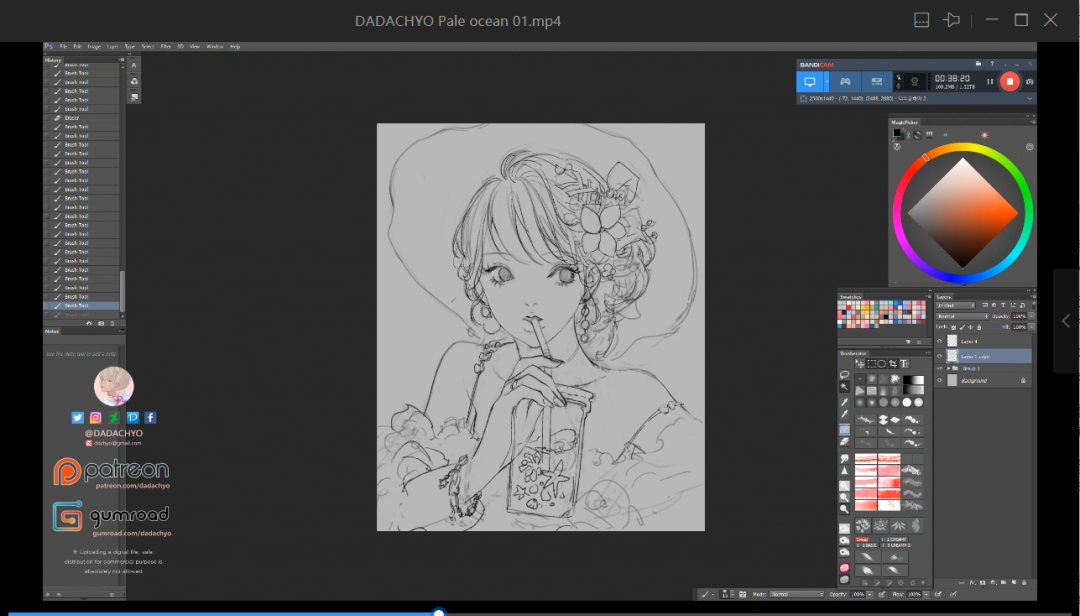Viewport: 1080px width, 616px height.
Task: Select the Magic Wand tool
Action: coord(844,387)
